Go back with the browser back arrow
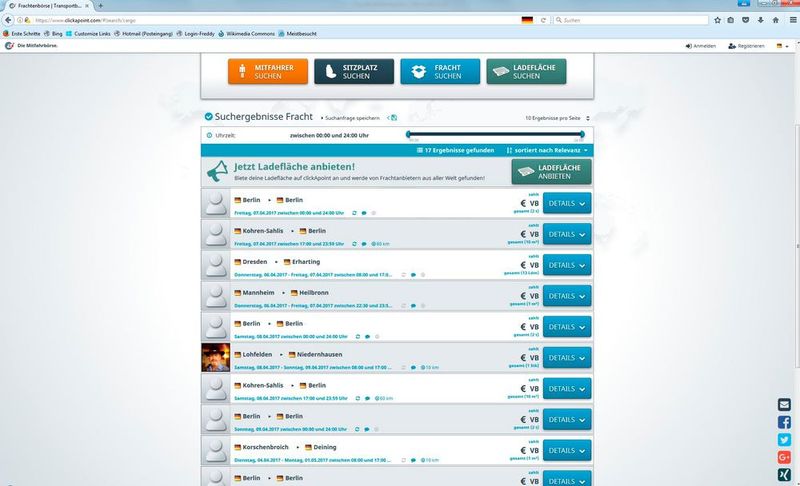Viewport: 800px width, 486px height. 8,20
